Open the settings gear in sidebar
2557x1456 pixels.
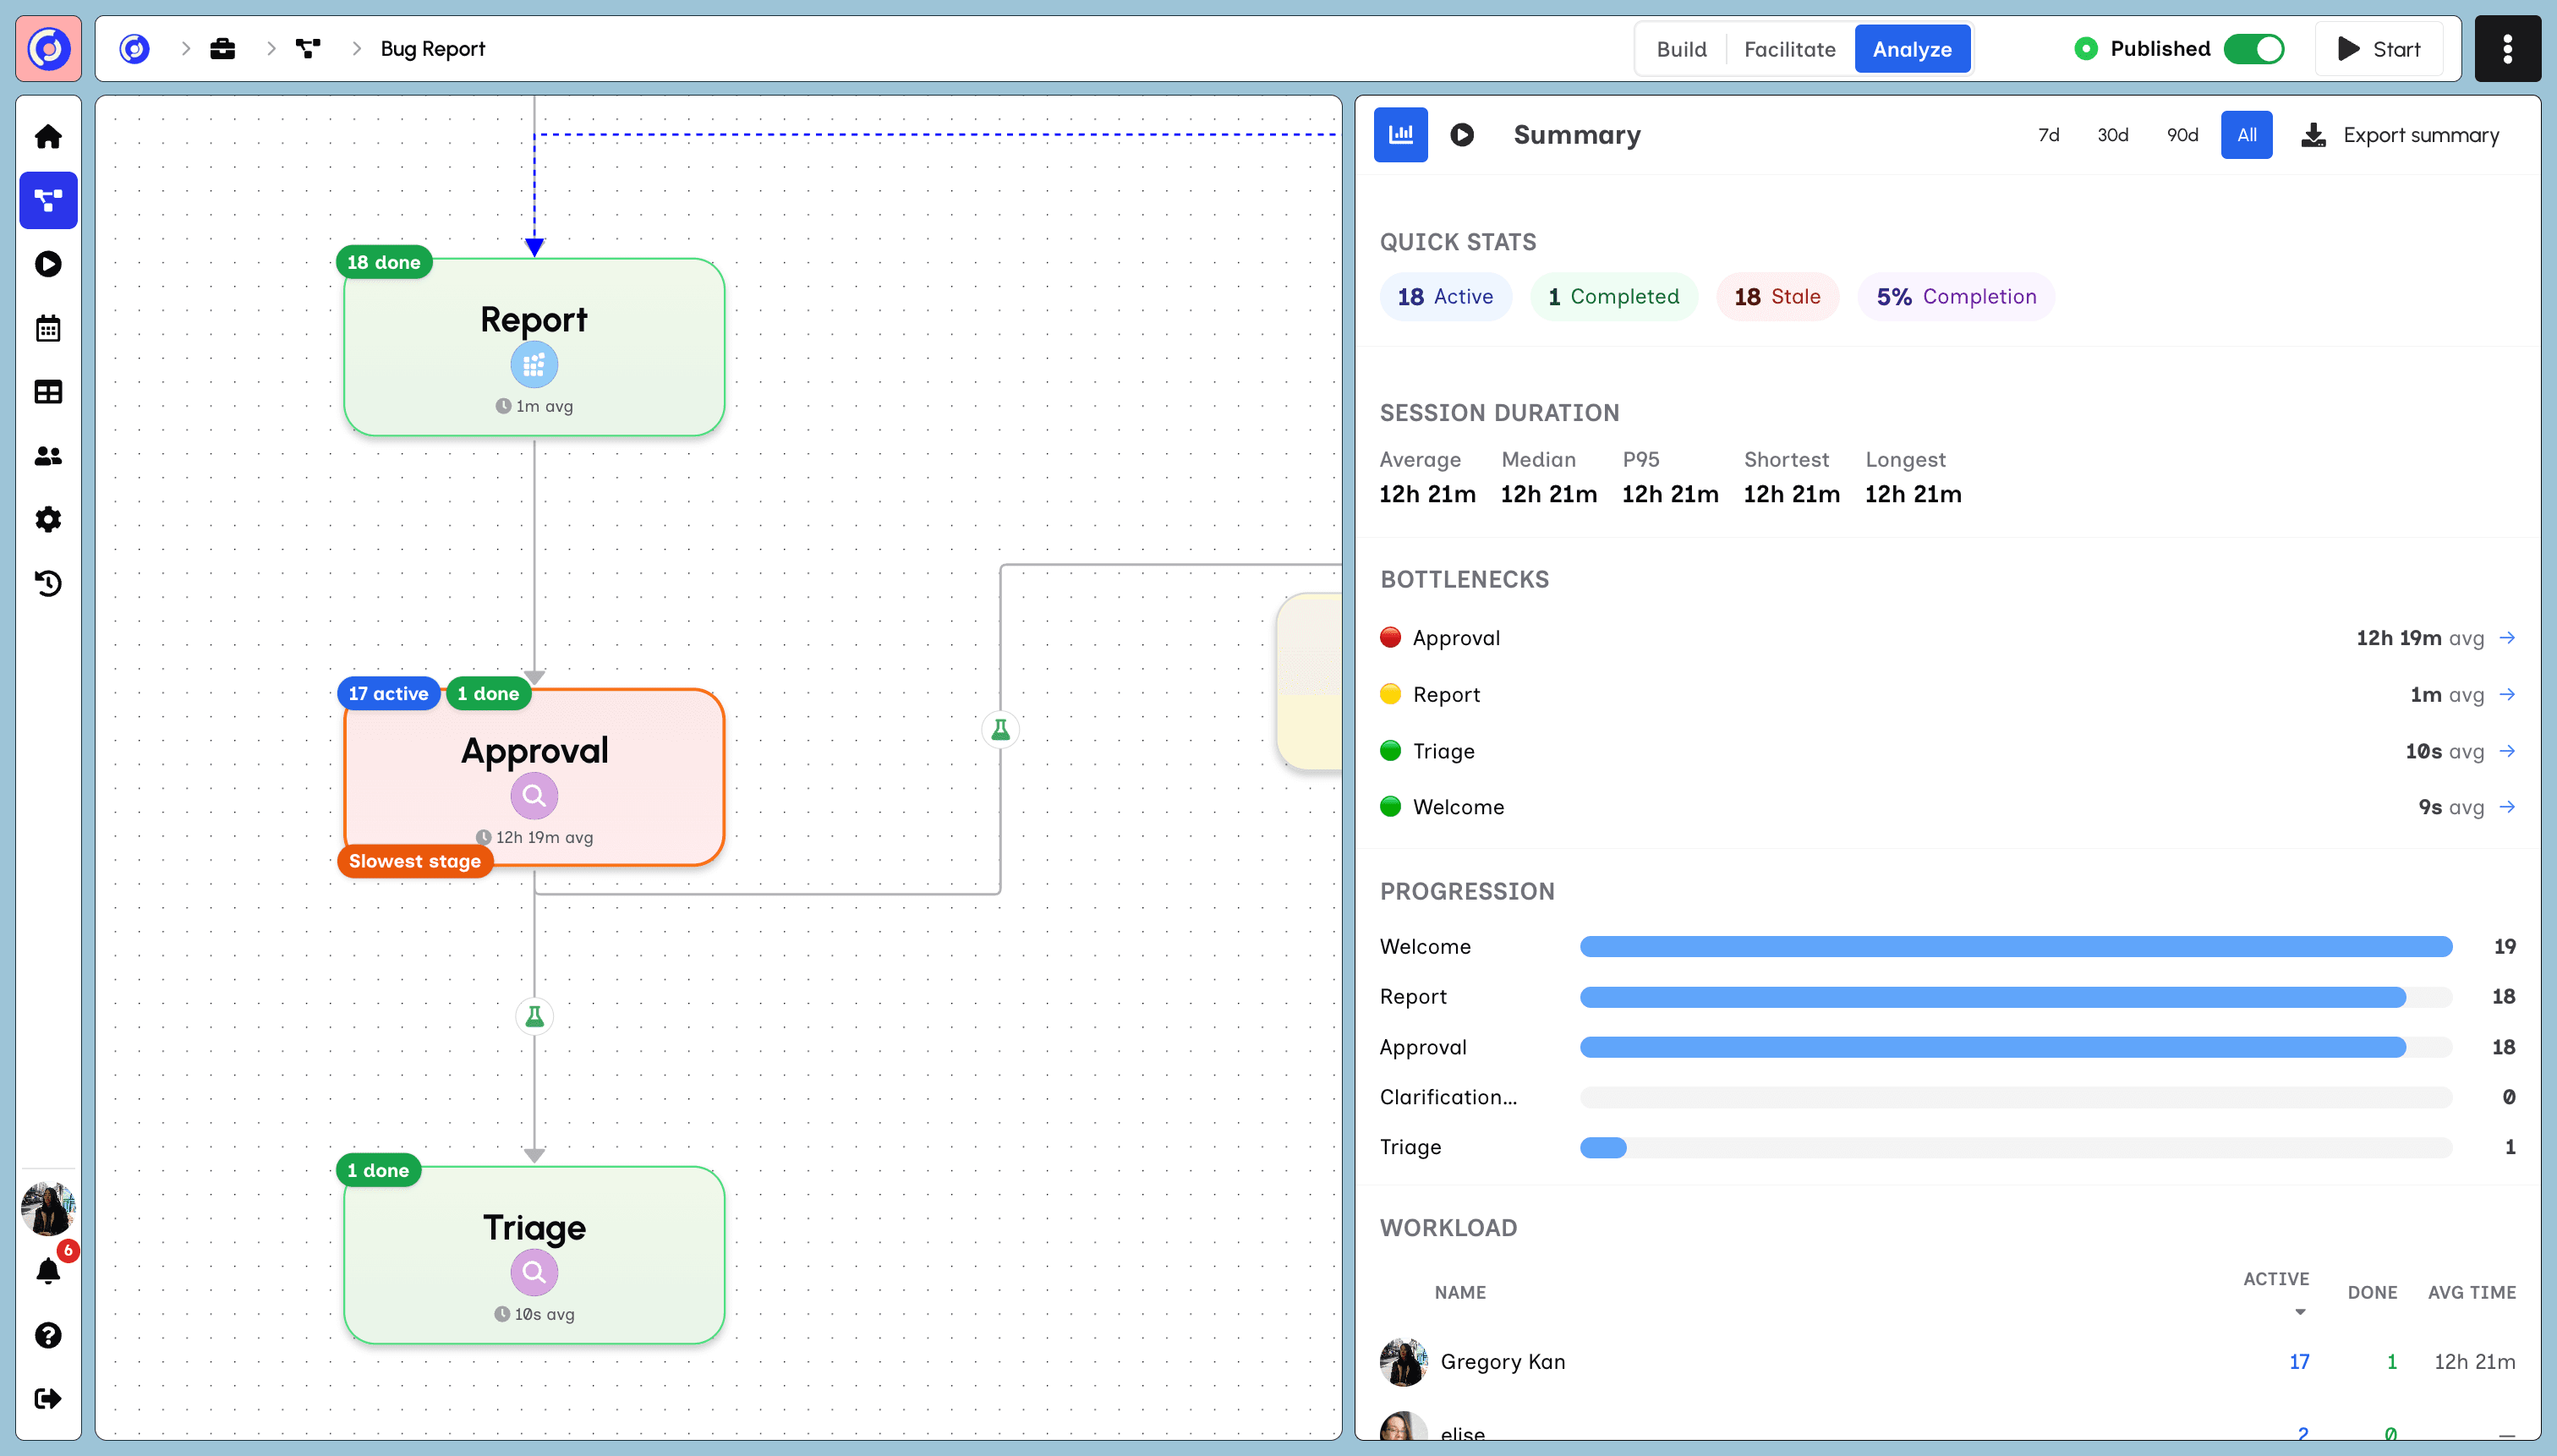(x=48, y=519)
